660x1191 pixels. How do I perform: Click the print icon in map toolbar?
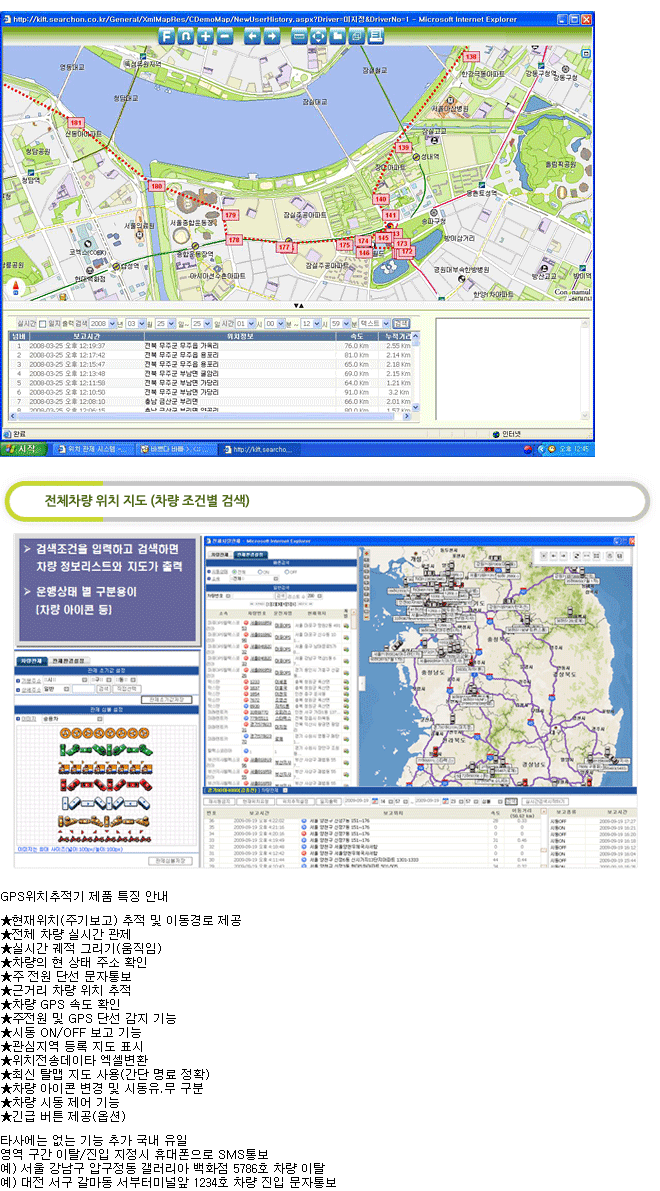pyautogui.click(x=375, y=35)
